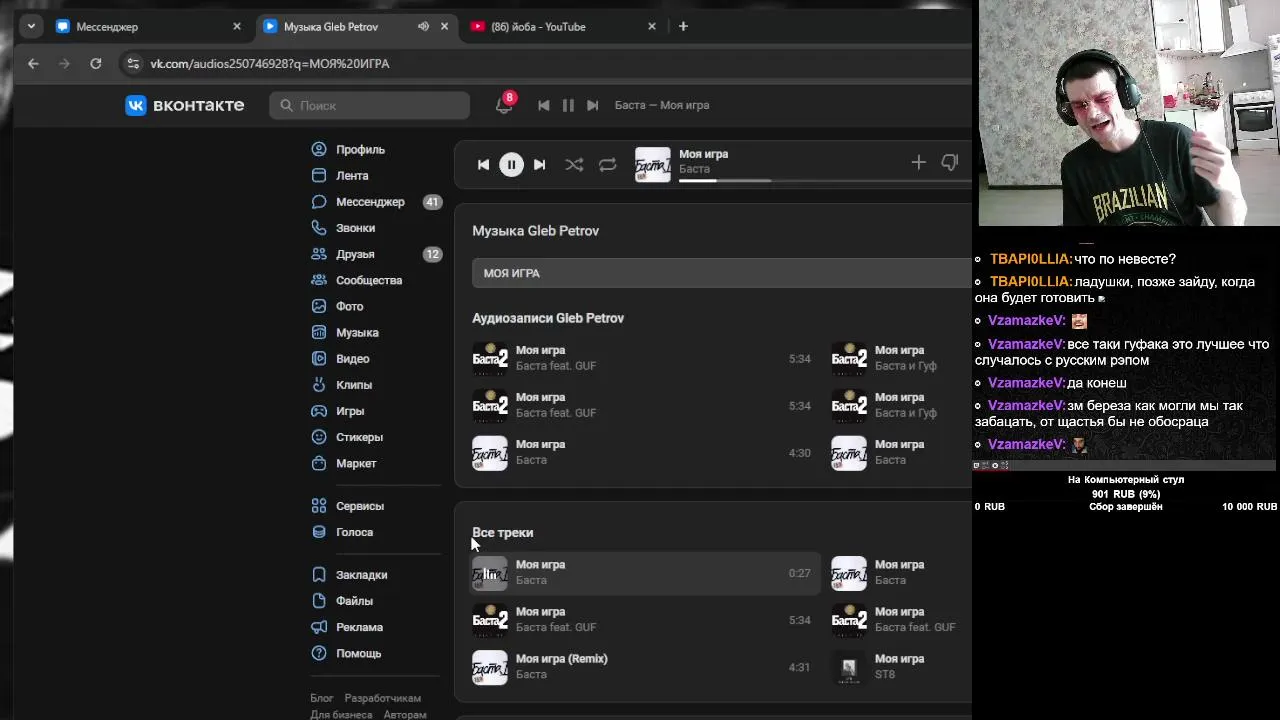The image size is (1280, 720).
Task: Focus the VK Поиск search field
Action: (x=369, y=105)
